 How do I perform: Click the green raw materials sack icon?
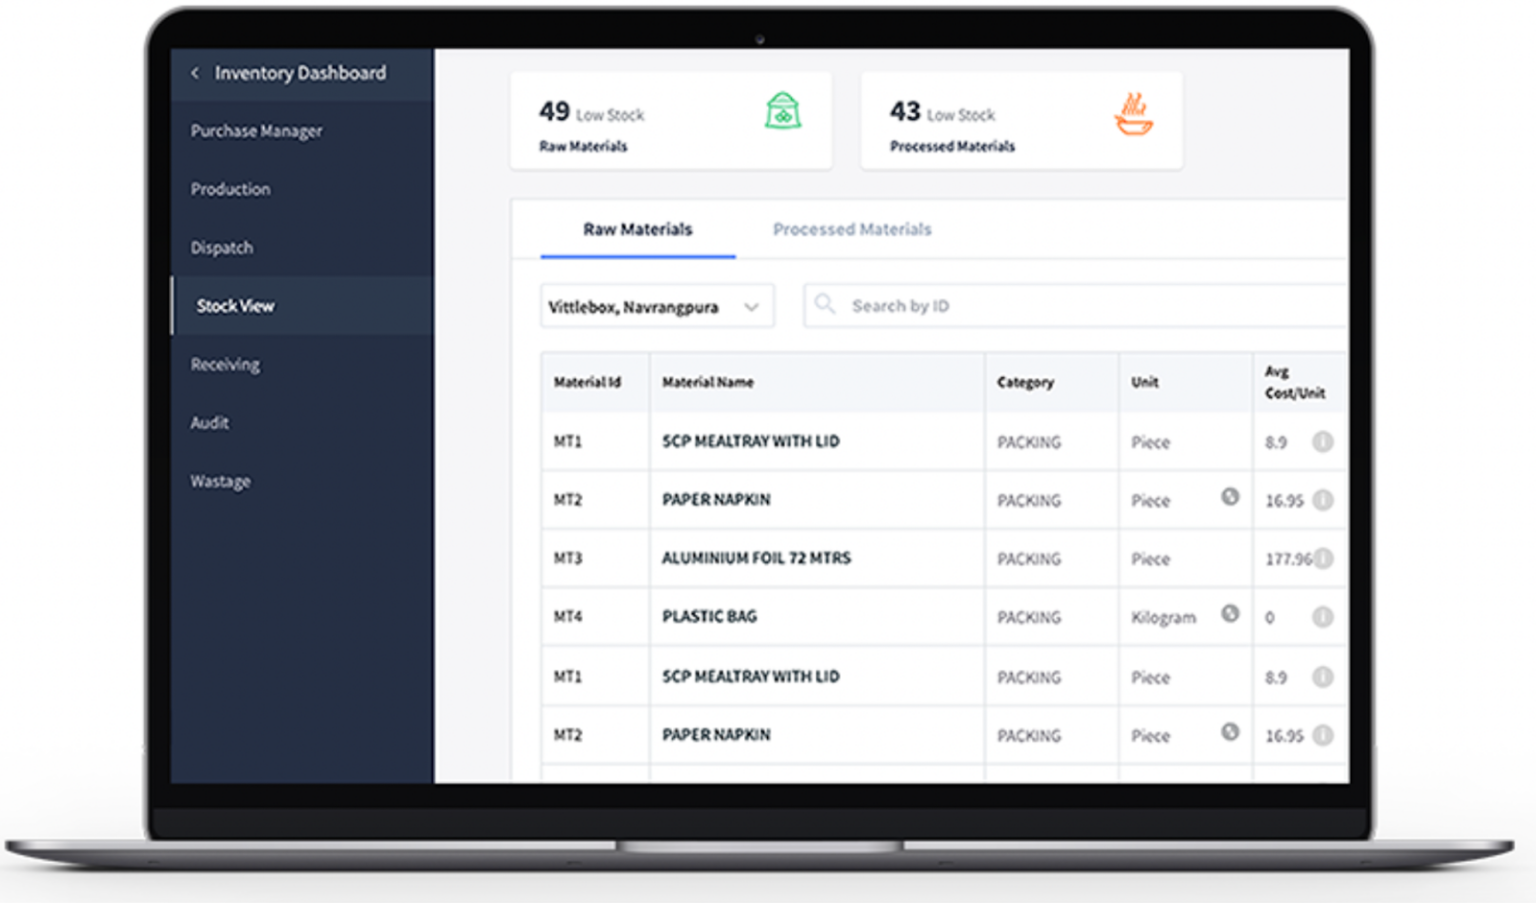pyautogui.click(x=783, y=111)
